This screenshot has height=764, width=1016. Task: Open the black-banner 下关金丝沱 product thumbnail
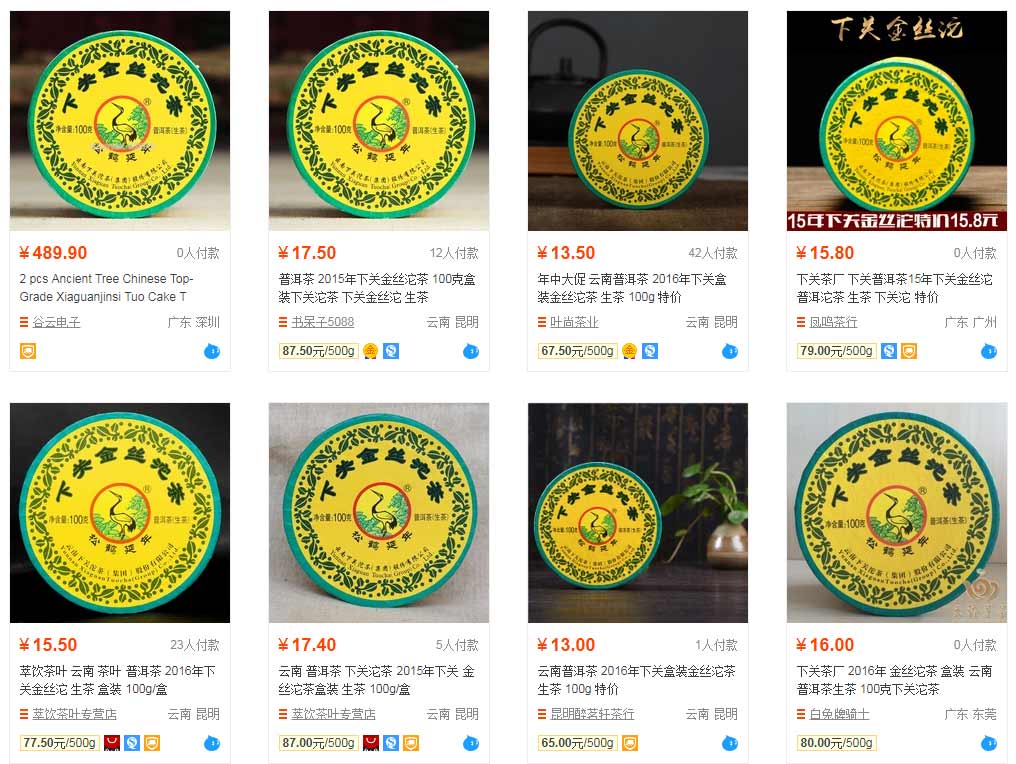[897, 121]
